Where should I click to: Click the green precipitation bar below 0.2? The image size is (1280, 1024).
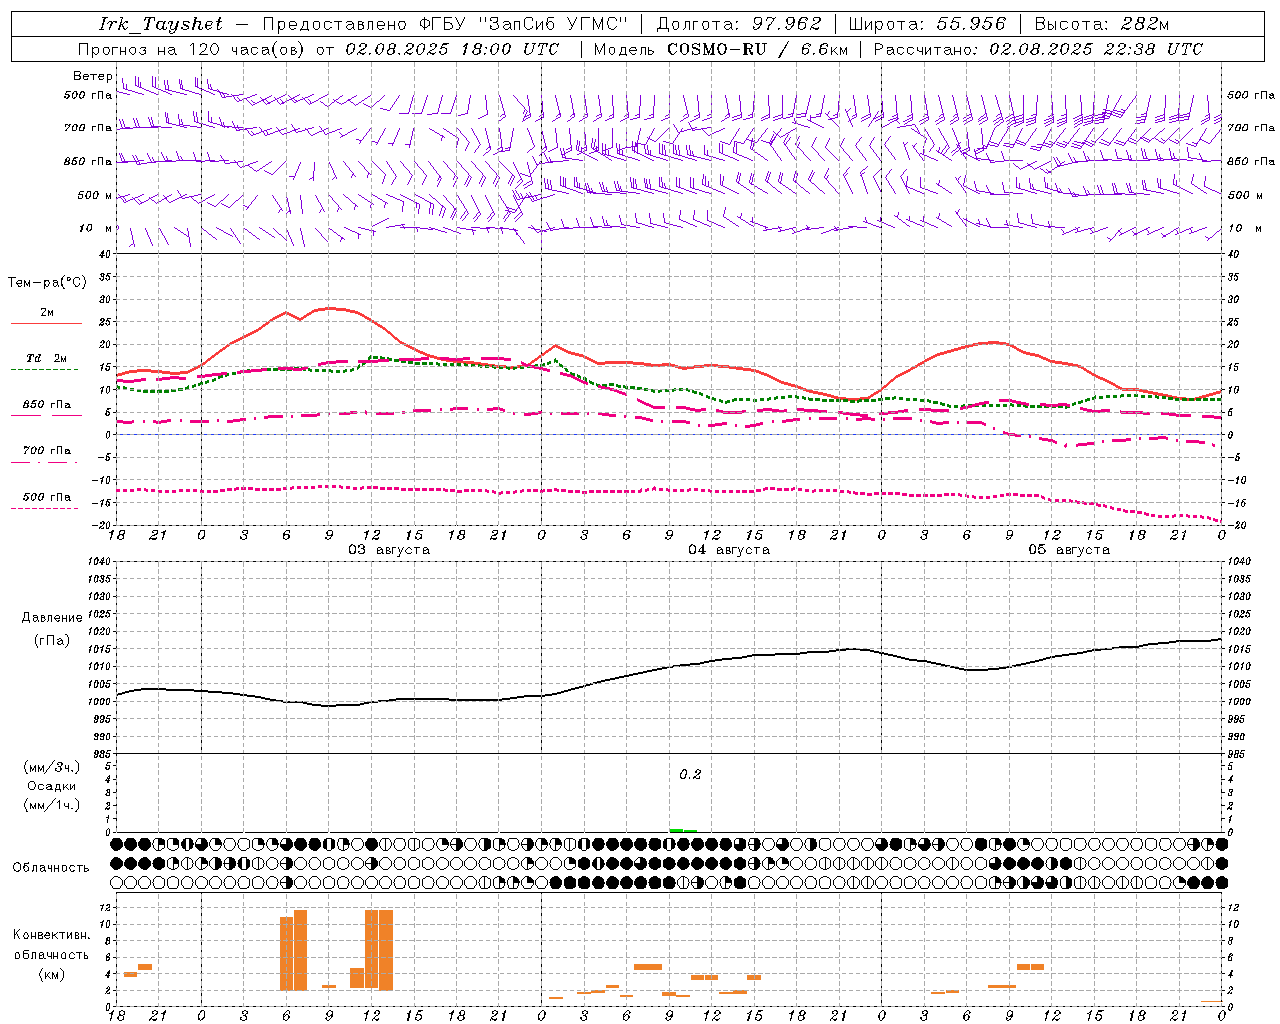tap(683, 830)
